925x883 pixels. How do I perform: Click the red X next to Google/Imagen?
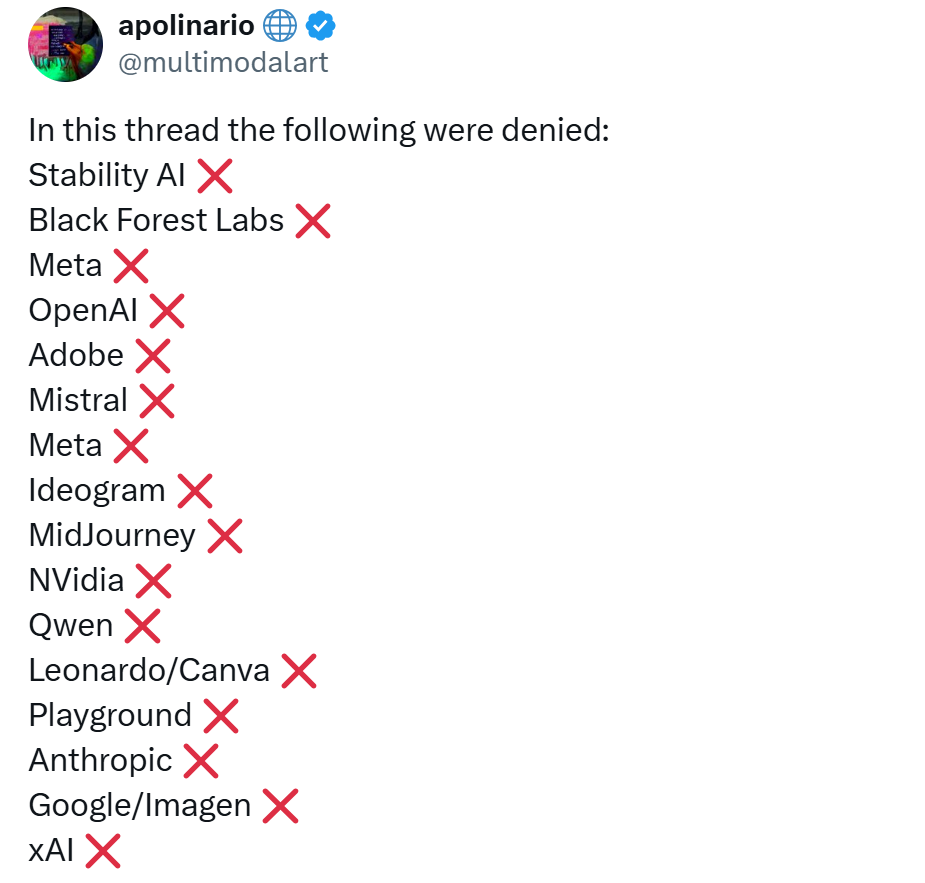pyautogui.click(x=280, y=806)
